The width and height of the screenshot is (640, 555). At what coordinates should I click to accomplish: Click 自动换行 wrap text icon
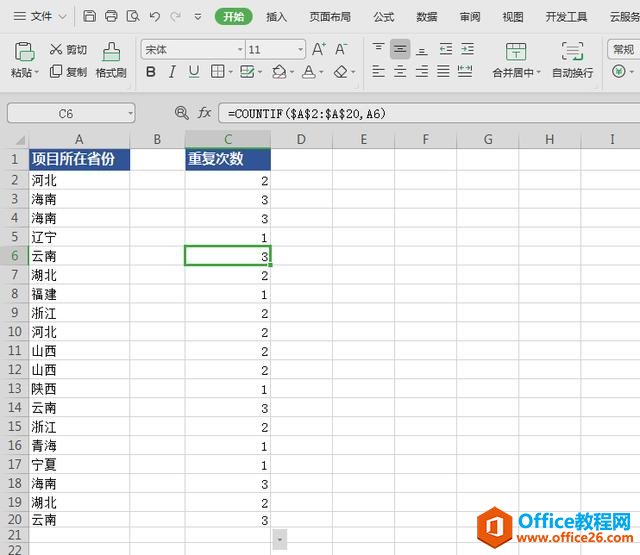(x=572, y=51)
